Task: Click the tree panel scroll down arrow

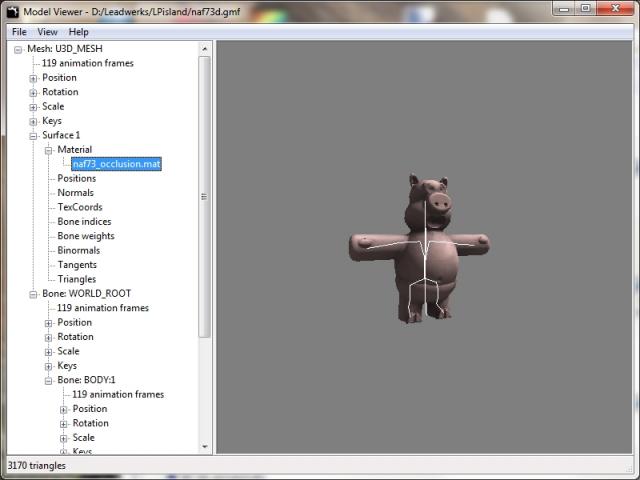Action: tap(205, 447)
